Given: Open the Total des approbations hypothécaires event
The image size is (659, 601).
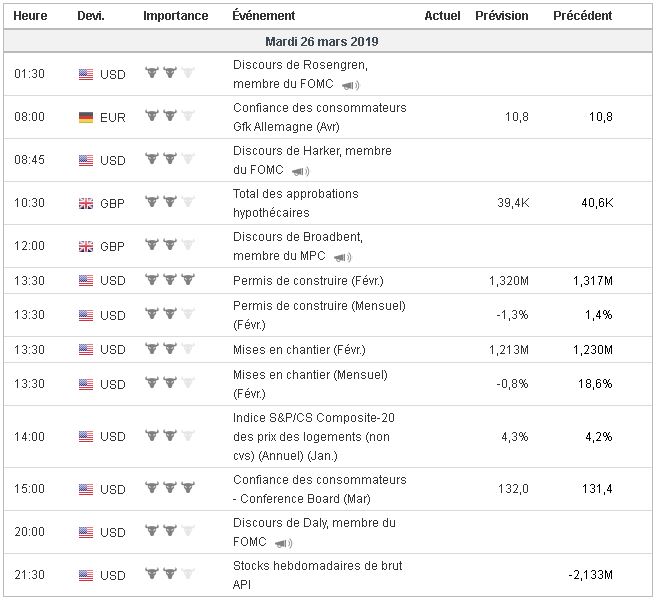Looking at the screenshot, I should (295, 203).
